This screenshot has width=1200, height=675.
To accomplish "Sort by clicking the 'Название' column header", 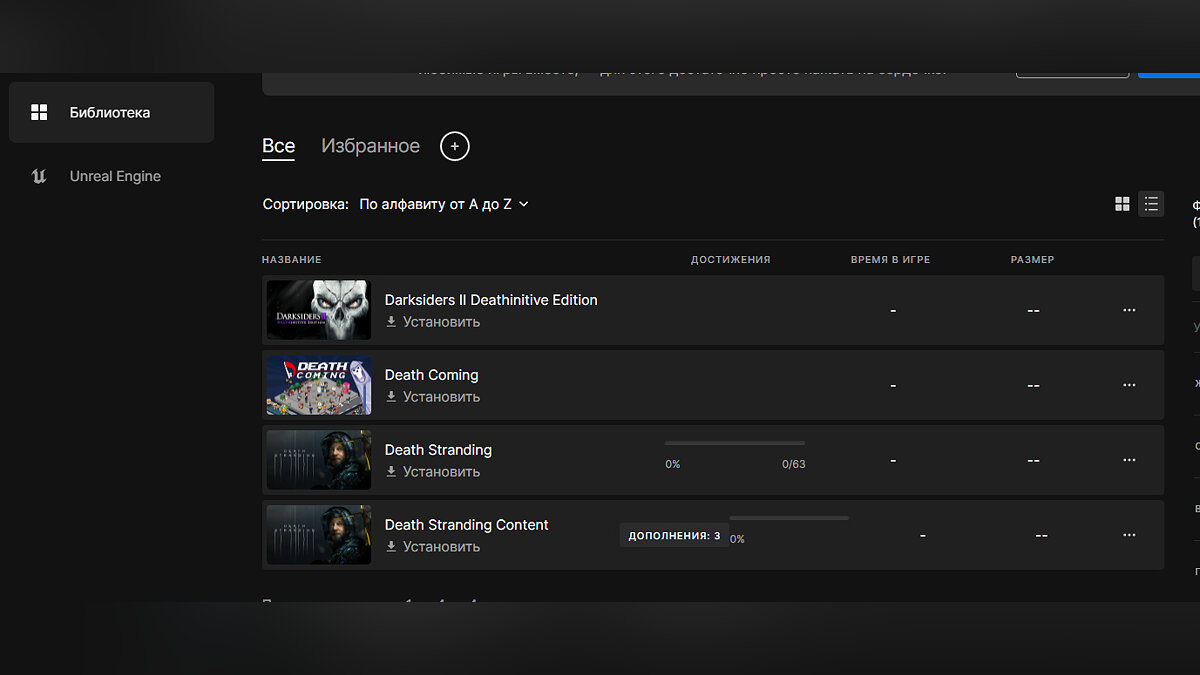I will pos(292,260).
